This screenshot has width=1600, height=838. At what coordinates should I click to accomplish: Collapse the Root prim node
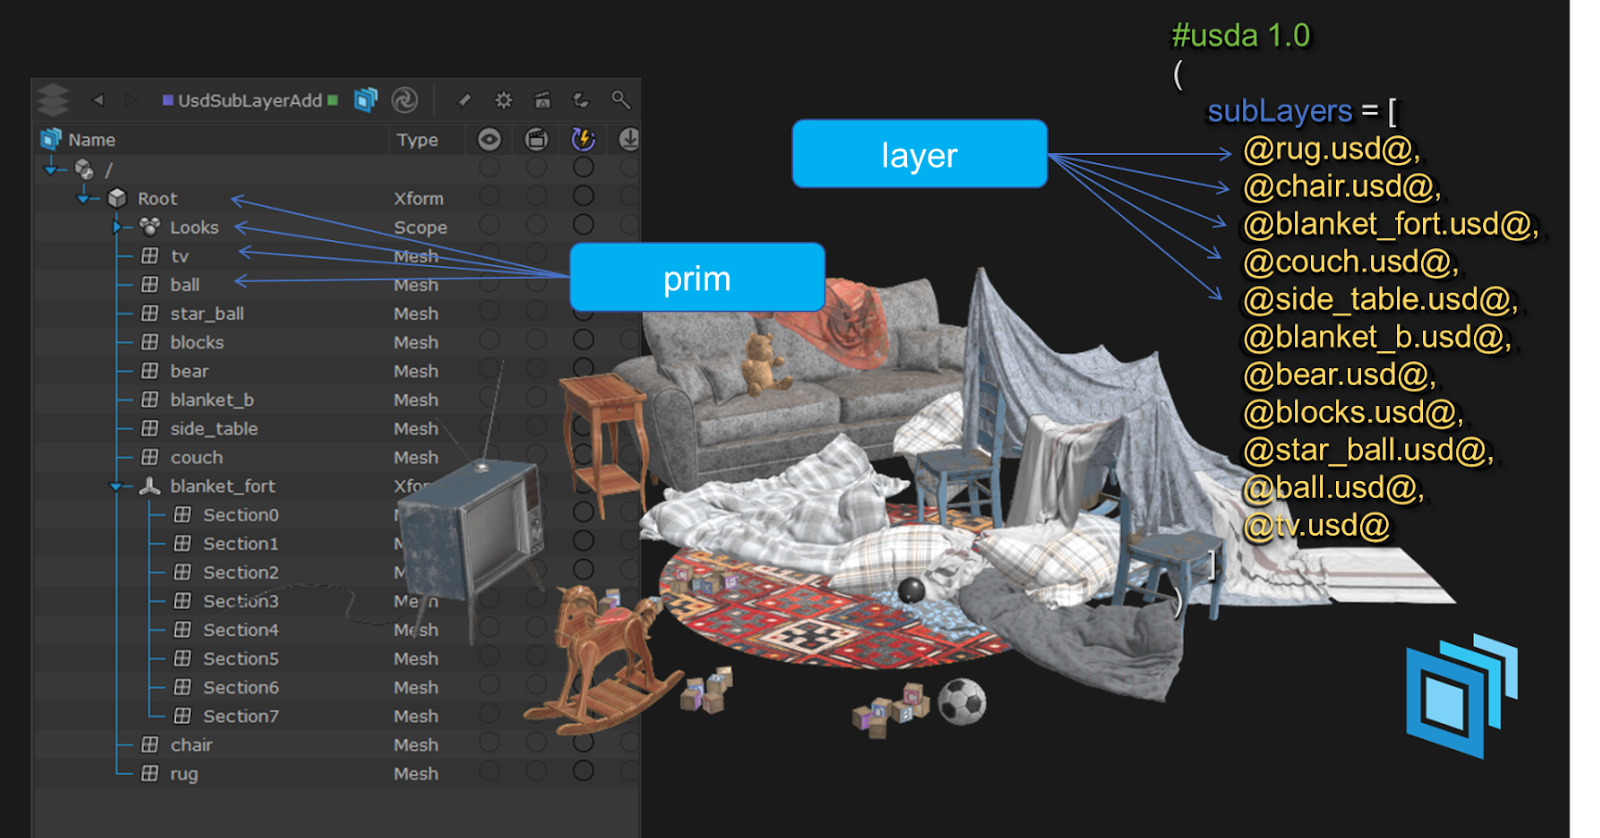click(x=84, y=199)
